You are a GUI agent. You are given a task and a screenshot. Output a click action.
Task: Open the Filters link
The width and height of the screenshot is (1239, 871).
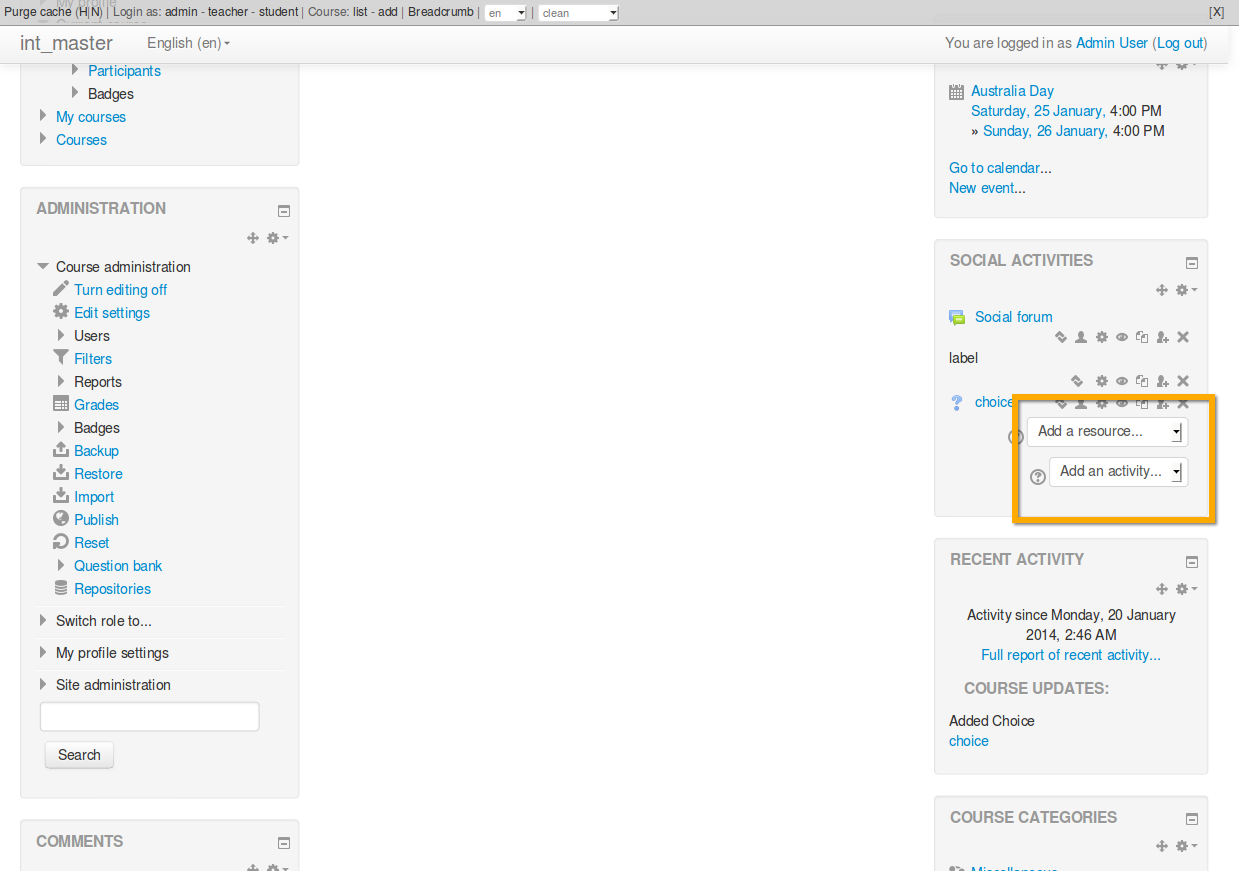point(93,359)
